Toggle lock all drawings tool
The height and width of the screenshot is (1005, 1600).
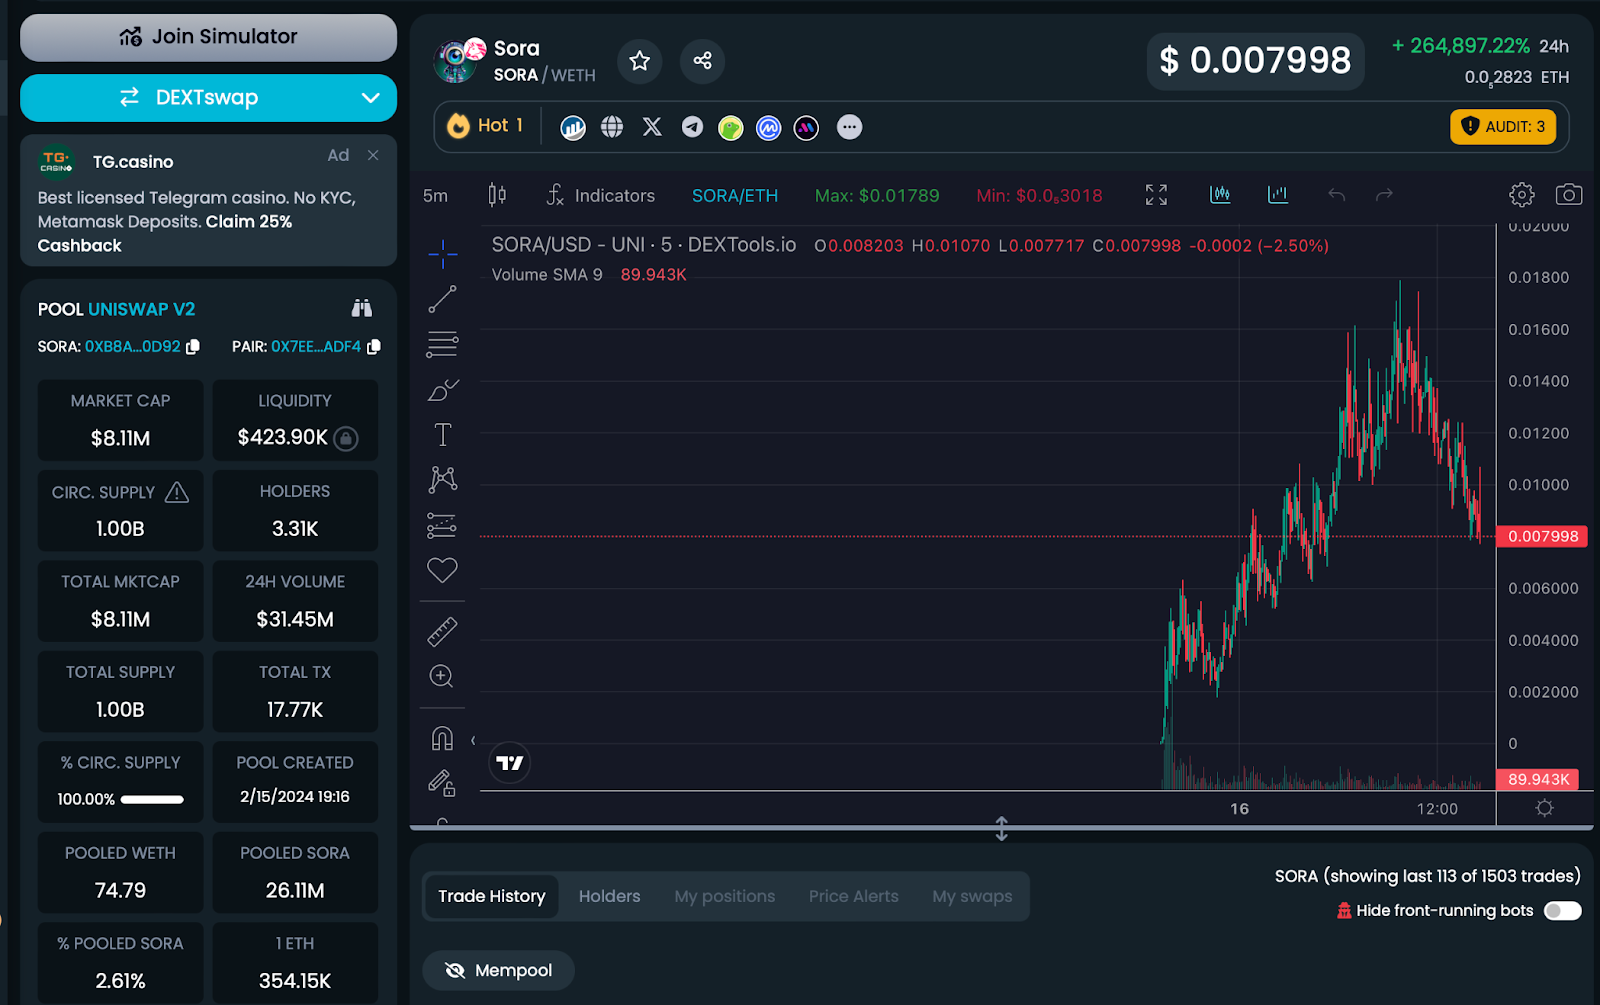[x=442, y=783]
